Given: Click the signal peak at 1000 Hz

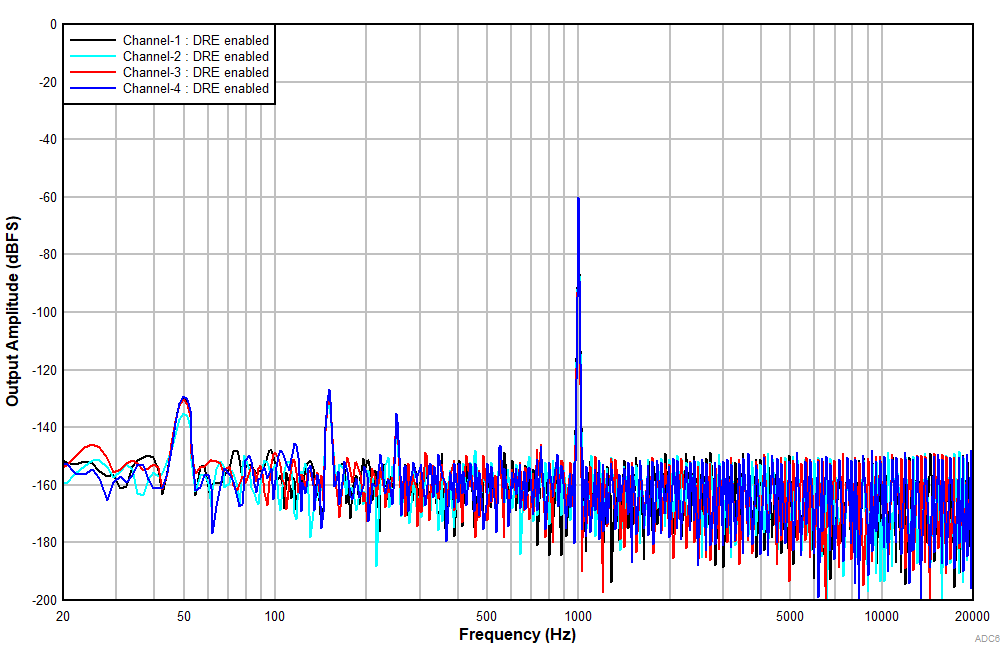Looking at the screenshot, I should [578, 200].
